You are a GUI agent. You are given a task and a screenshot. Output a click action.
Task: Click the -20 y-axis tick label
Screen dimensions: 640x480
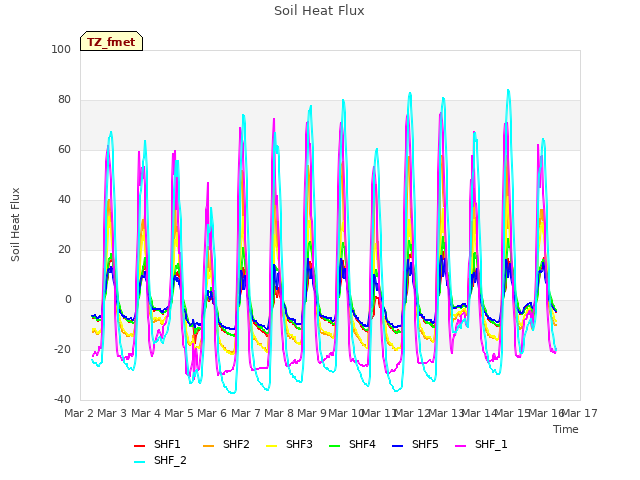point(62,349)
